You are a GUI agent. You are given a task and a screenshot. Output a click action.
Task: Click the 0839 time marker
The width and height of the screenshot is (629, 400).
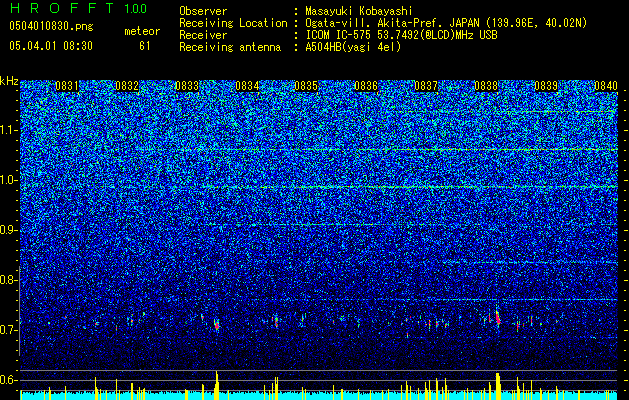pos(546,86)
